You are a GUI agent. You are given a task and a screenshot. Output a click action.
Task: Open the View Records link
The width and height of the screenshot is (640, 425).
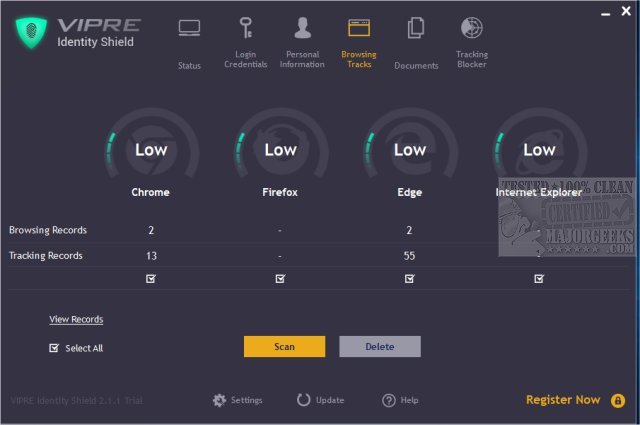(76, 319)
